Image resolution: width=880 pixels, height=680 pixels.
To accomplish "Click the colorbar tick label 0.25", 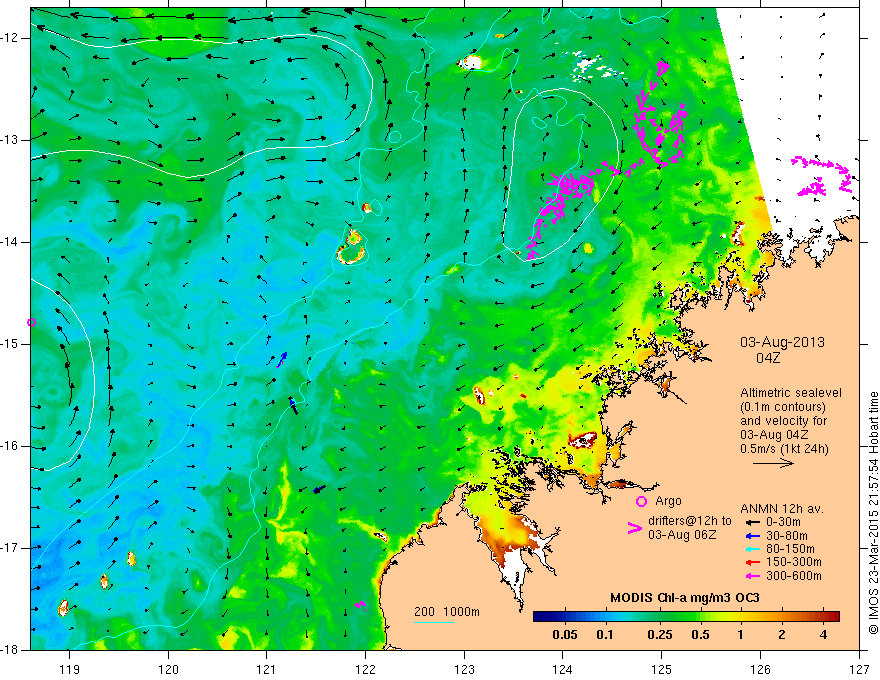I will coord(659,635).
